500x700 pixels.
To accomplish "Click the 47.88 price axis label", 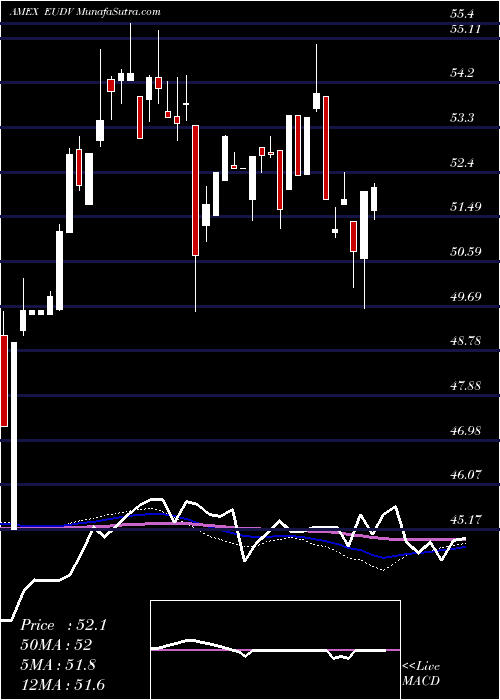I will [x=465, y=385].
